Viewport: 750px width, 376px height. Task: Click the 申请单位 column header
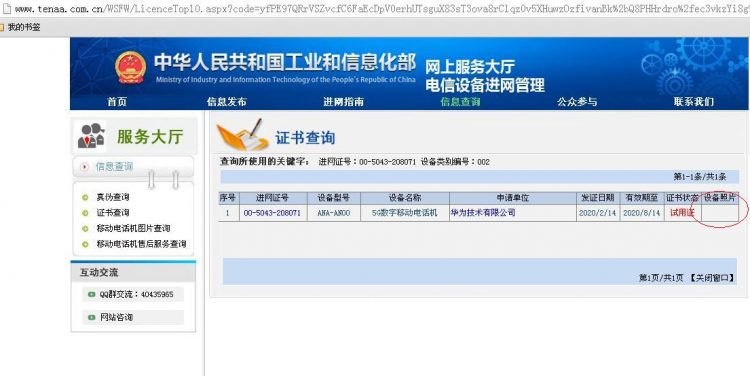[513, 198]
